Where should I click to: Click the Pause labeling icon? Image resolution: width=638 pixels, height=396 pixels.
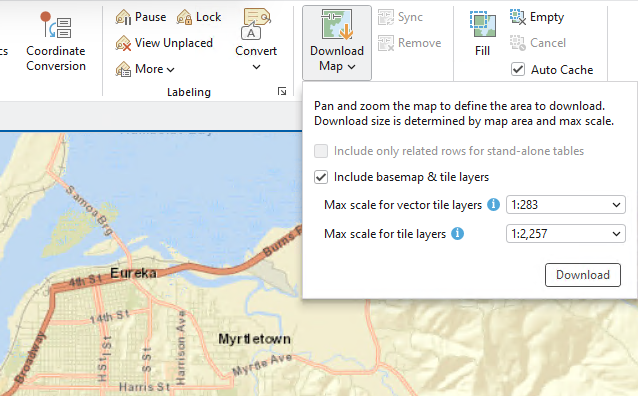point(123,17)
